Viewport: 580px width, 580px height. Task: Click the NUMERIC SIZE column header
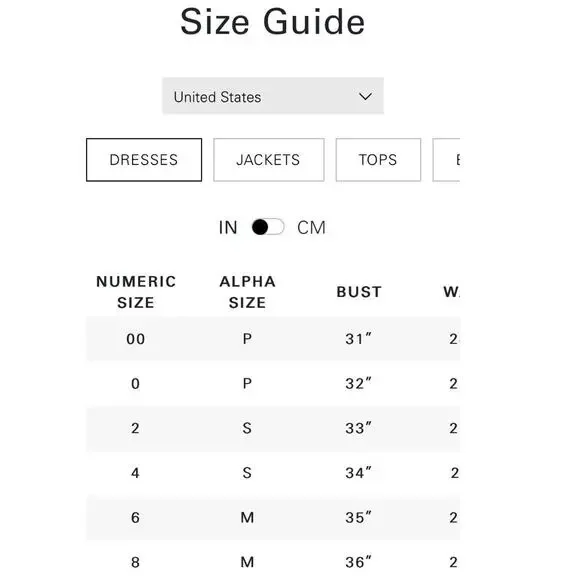pyautogui.click(x=136, y=292)
